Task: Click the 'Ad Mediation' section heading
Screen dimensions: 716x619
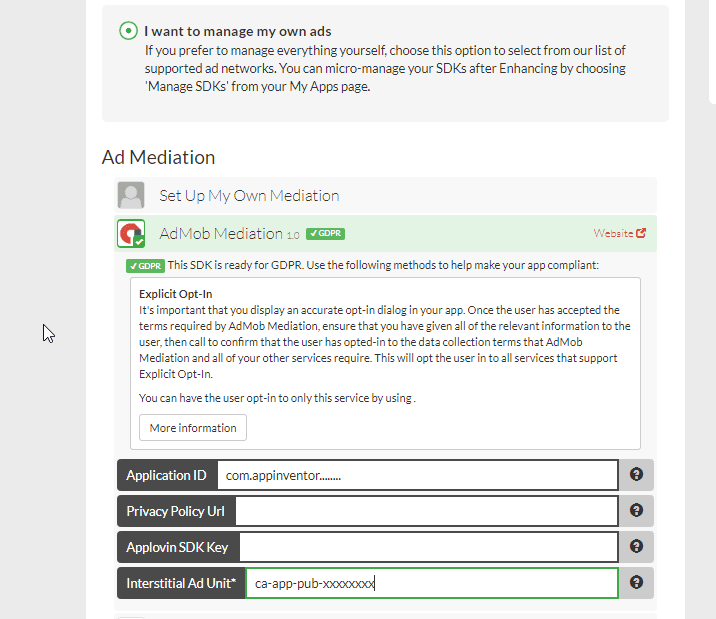Action: point(158,157)
